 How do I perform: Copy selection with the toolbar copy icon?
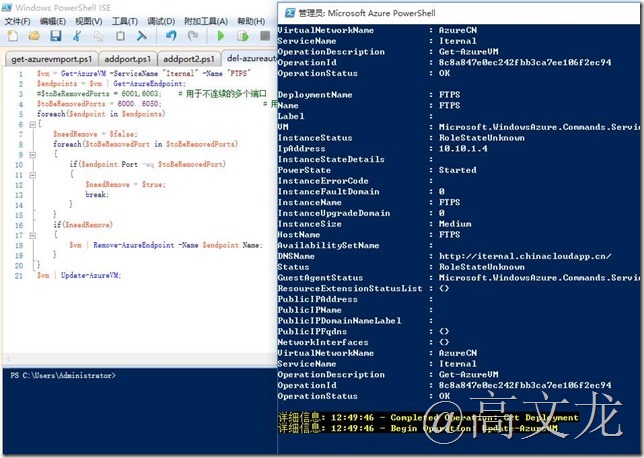(99, 36)
